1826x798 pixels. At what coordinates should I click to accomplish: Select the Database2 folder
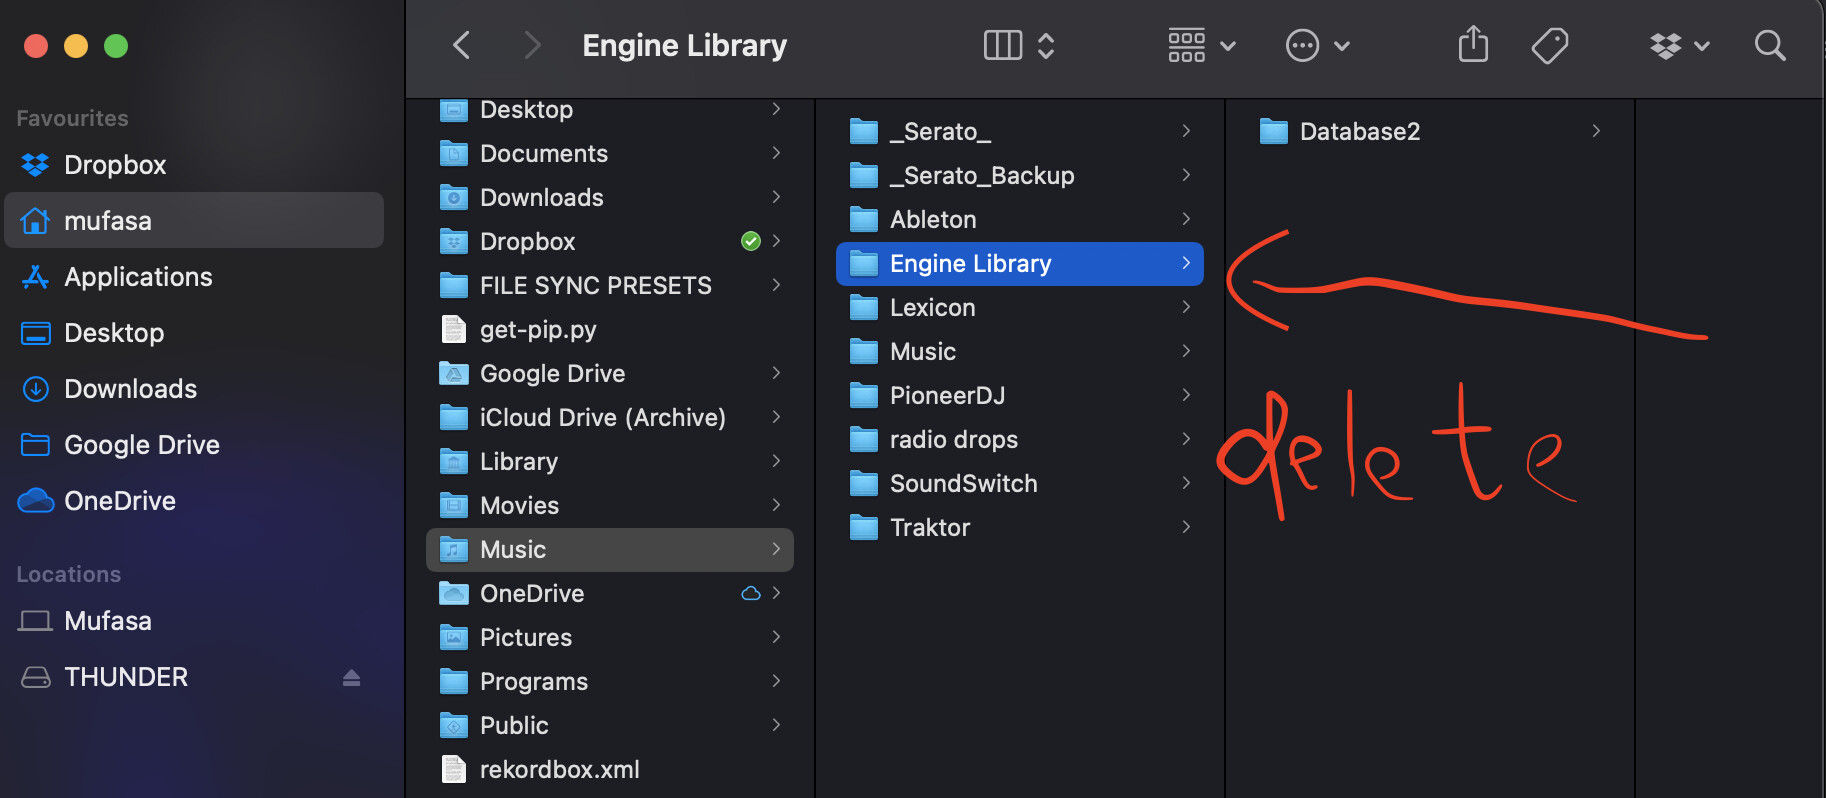(x=1430, y=132)
